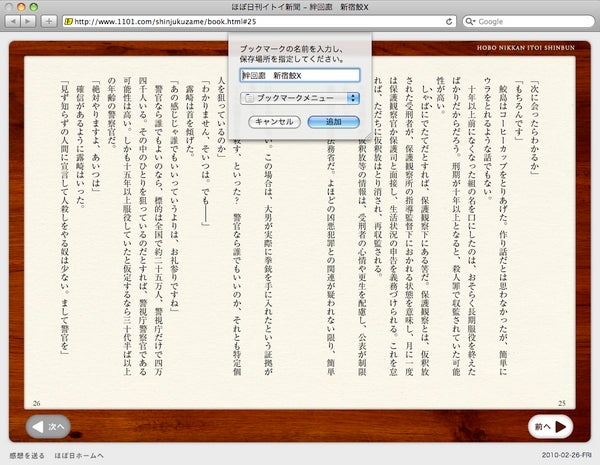Click into the Google search box
This screenshot has width=600, height=465.
530,20
